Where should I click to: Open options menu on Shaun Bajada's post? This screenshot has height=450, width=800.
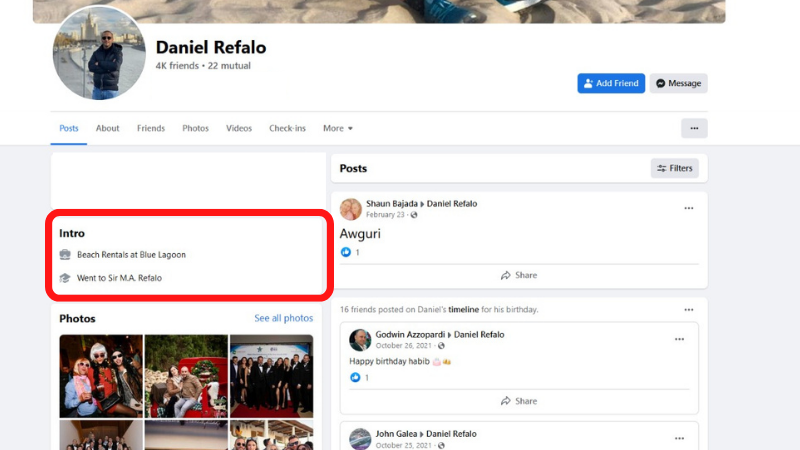[688, 208]
